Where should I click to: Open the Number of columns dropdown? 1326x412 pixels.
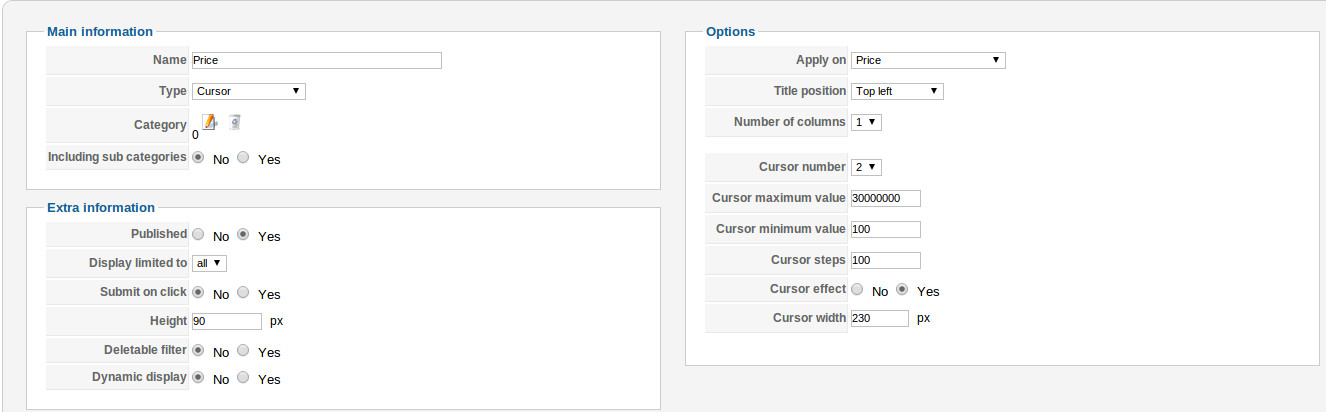click(x=866, y=122)
